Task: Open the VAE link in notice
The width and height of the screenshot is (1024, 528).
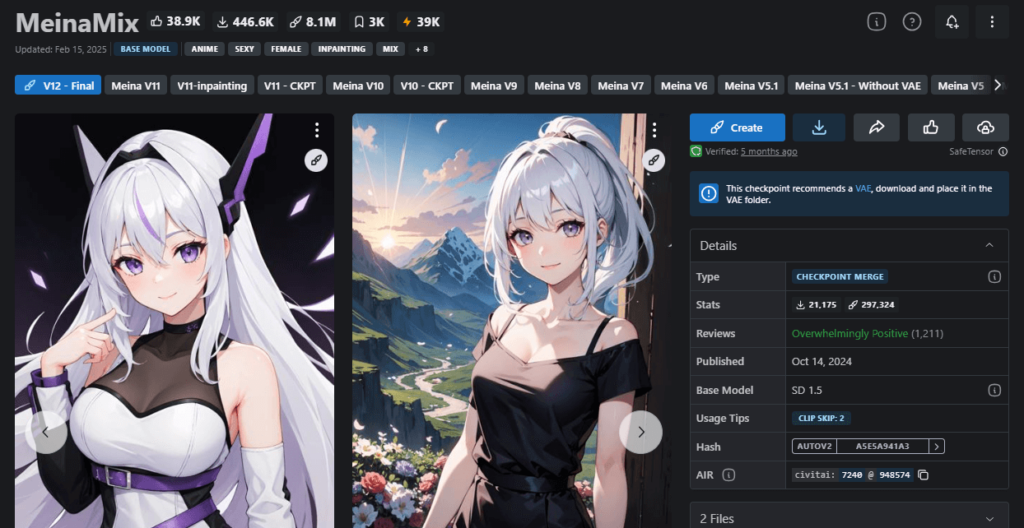Action: click(x=863, y=188)
